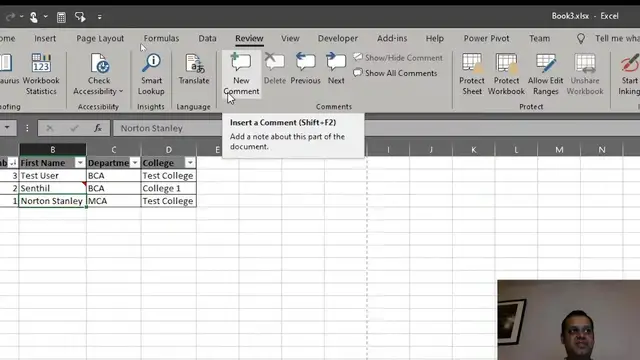The width and height of the screenshot is (640, 360).
Task: Open Allow Edit Ranges
Action: point(545,74)
